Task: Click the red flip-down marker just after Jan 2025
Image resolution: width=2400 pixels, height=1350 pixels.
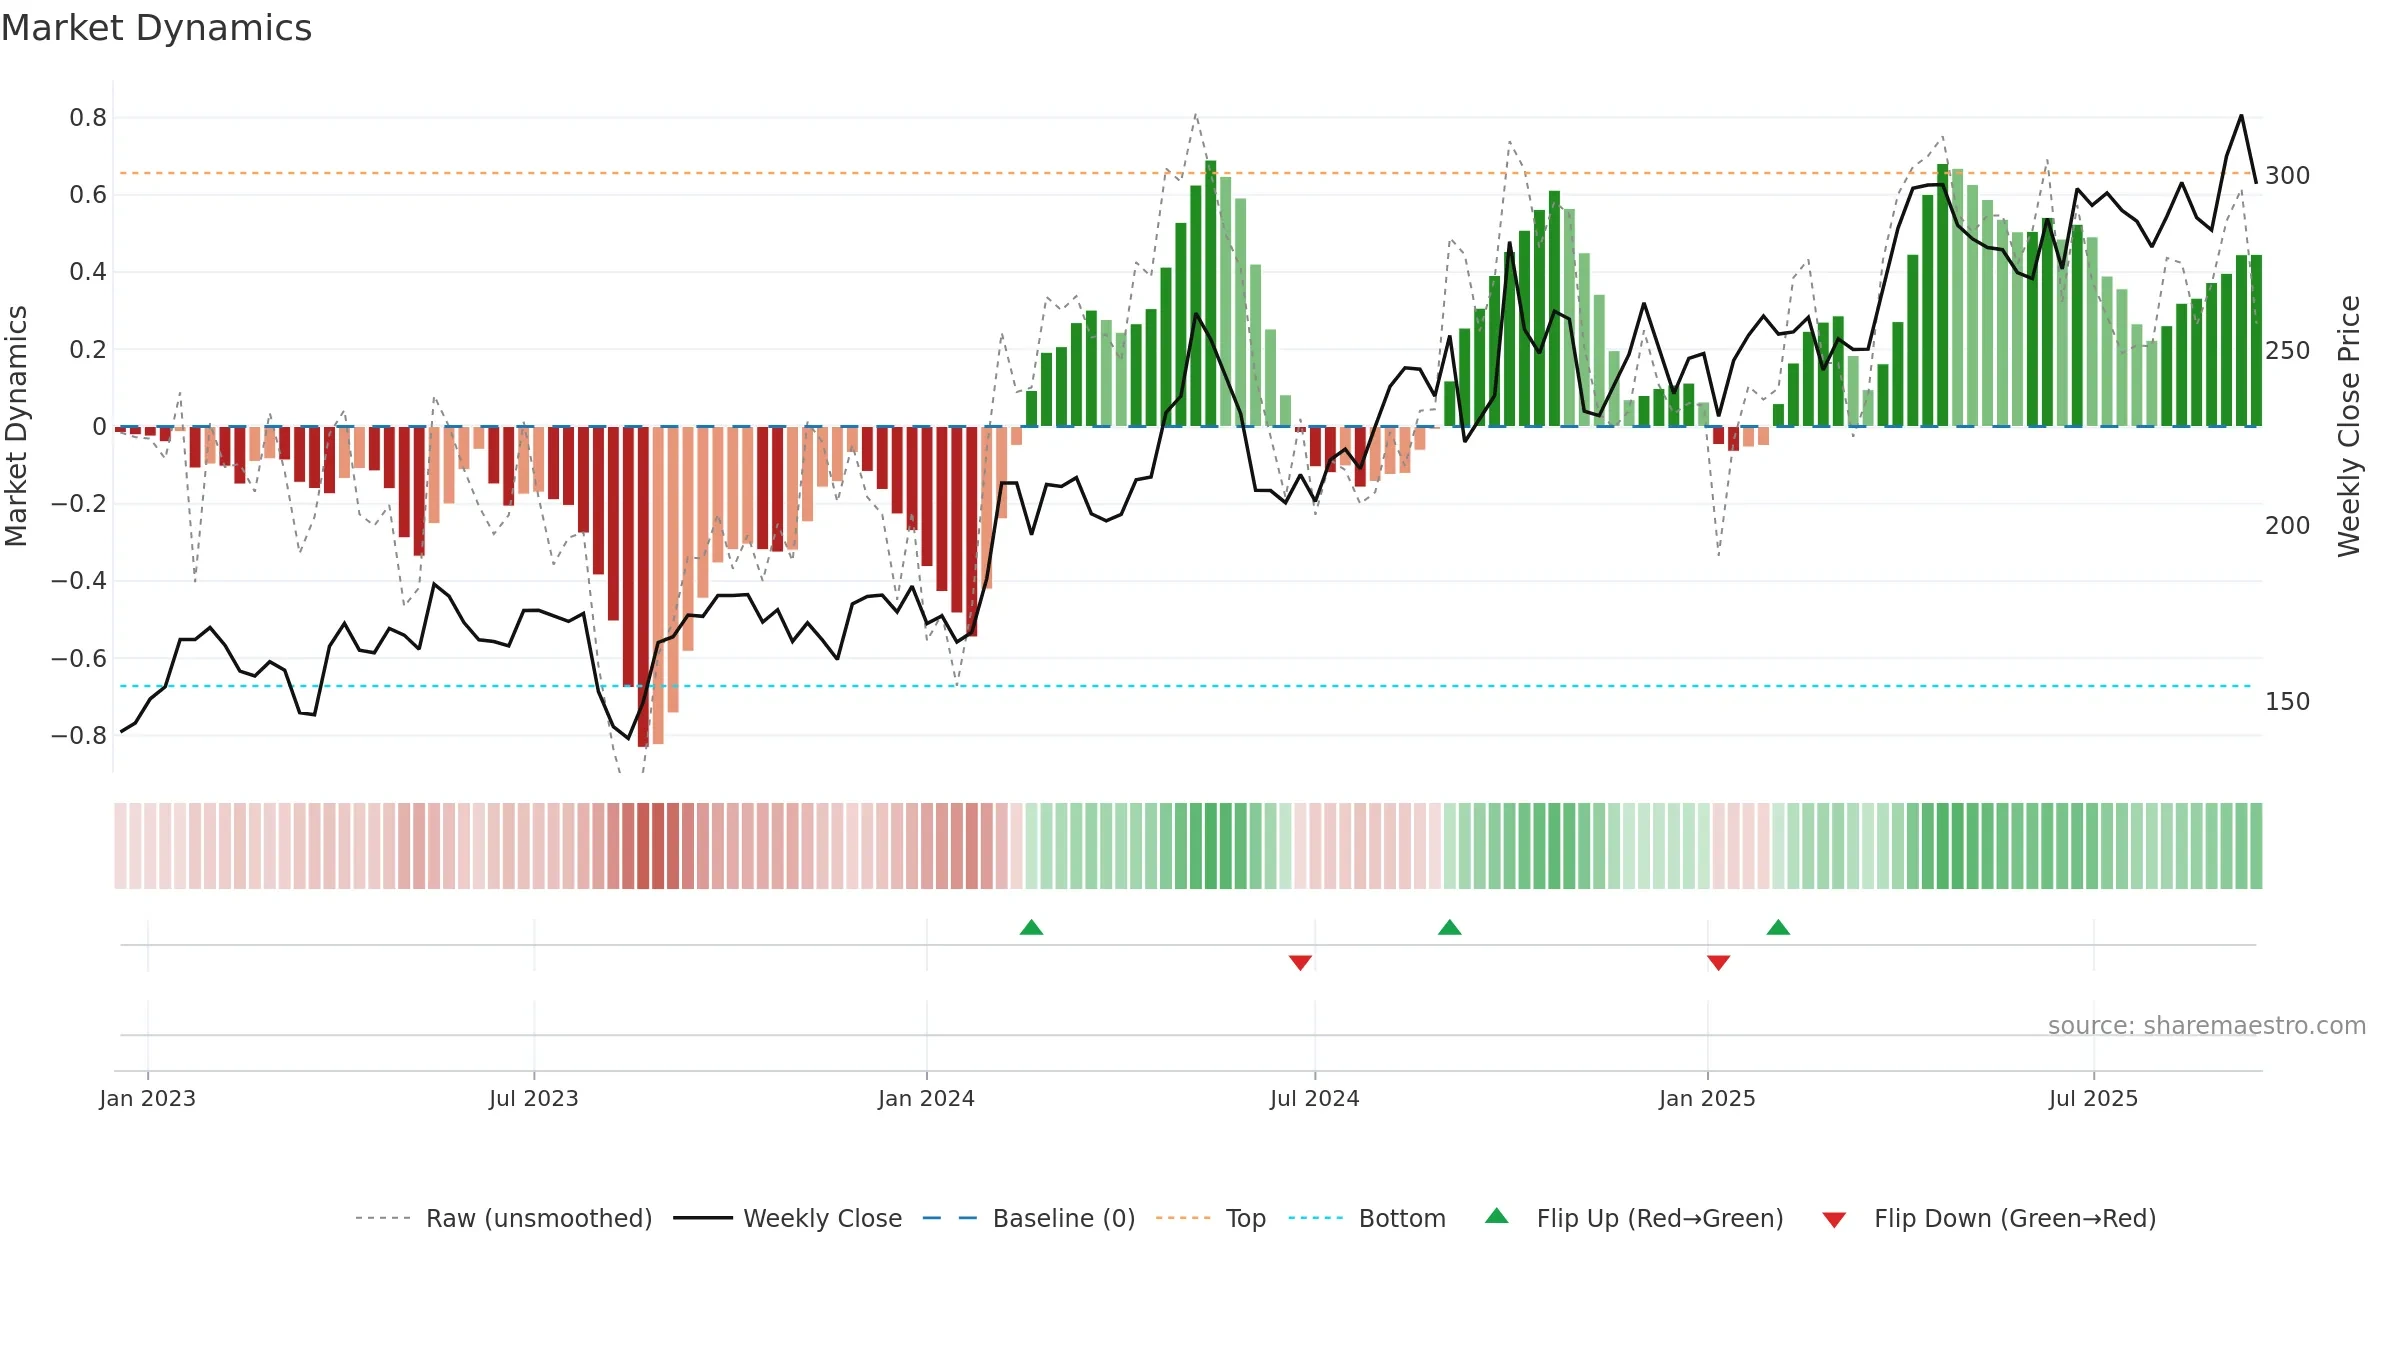Action: (1719, 962)
